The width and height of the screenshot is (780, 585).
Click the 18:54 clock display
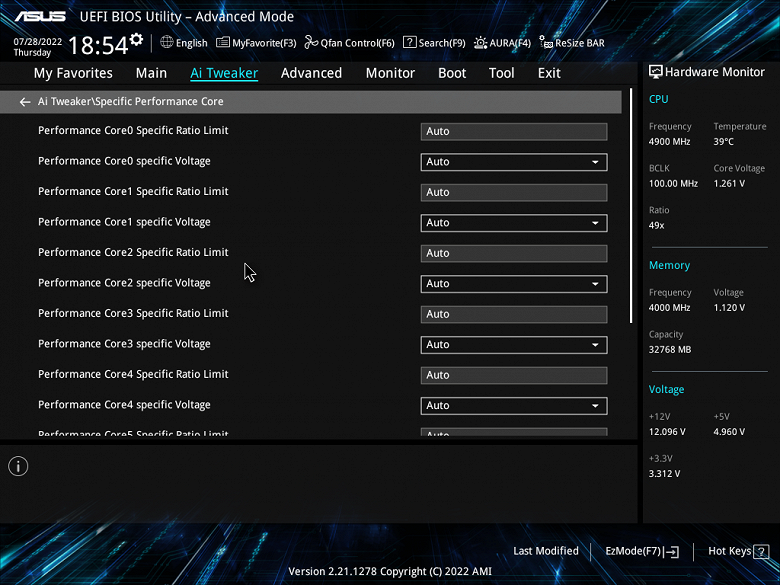pyautogui.click(x=98, y=46)
